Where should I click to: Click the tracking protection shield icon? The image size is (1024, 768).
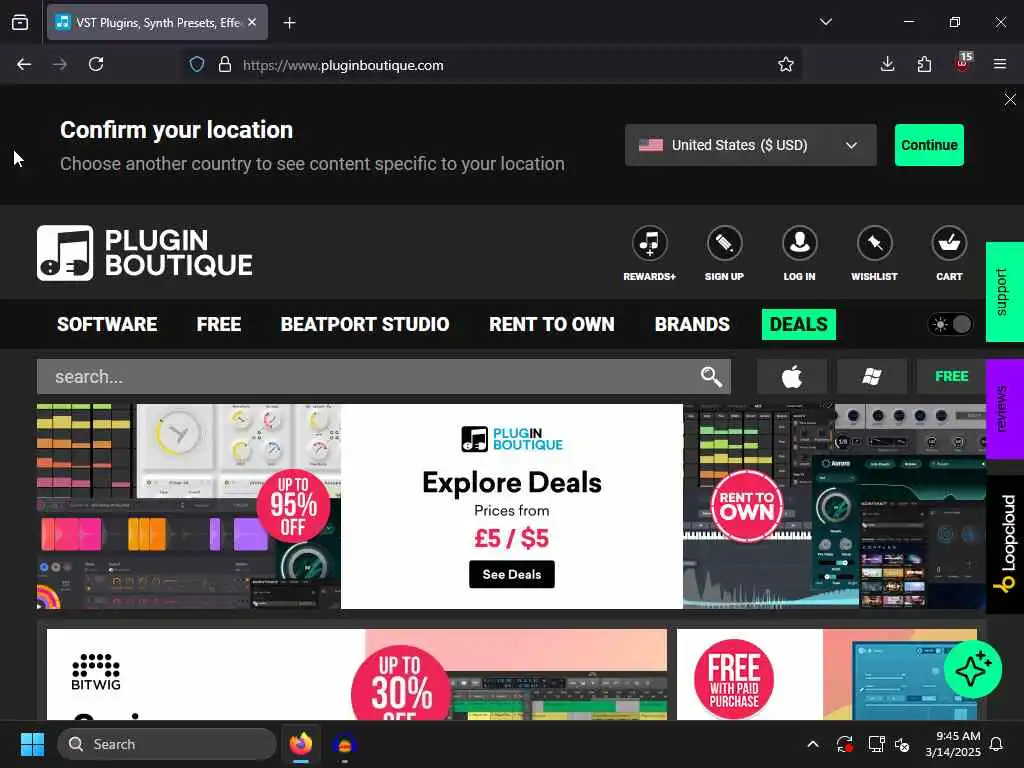click(197, 65)
